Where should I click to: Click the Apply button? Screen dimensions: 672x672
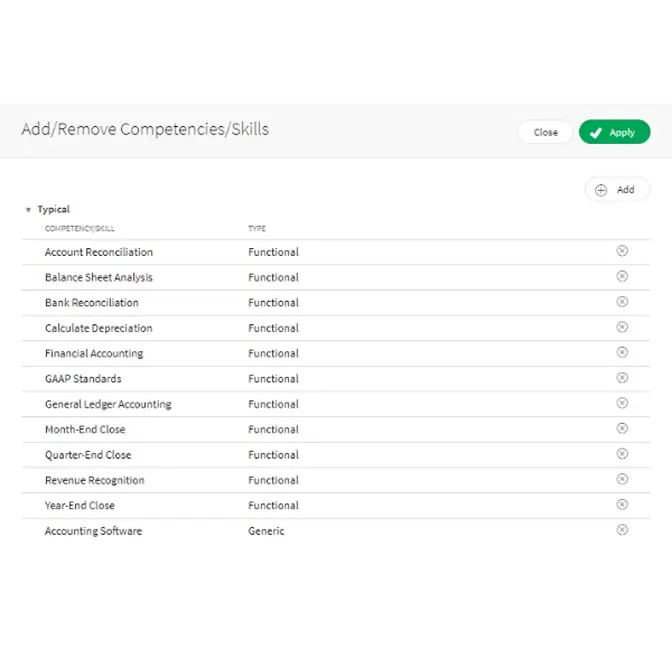[x=614, y=132]
